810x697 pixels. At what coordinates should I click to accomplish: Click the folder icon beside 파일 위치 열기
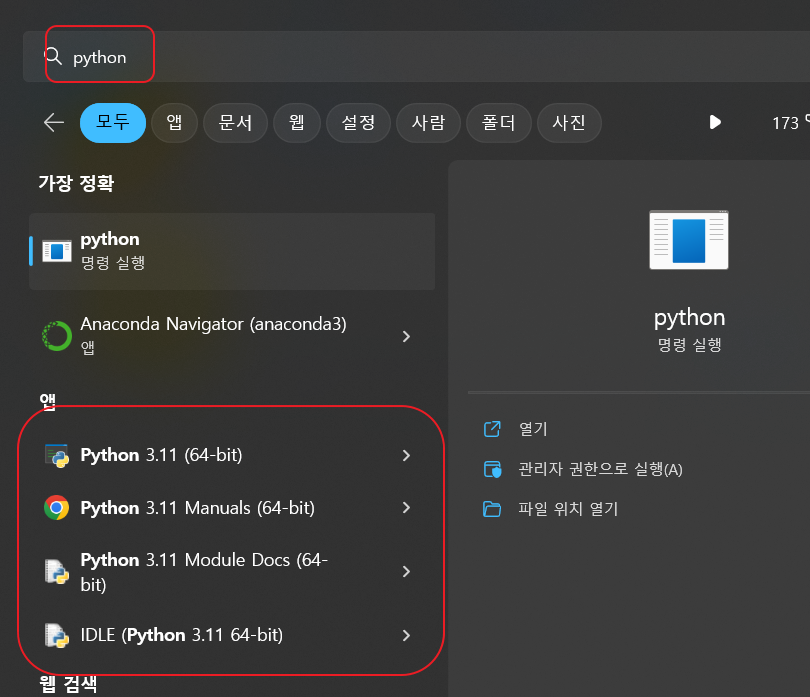pyautogui.click(x=492, y=509)
